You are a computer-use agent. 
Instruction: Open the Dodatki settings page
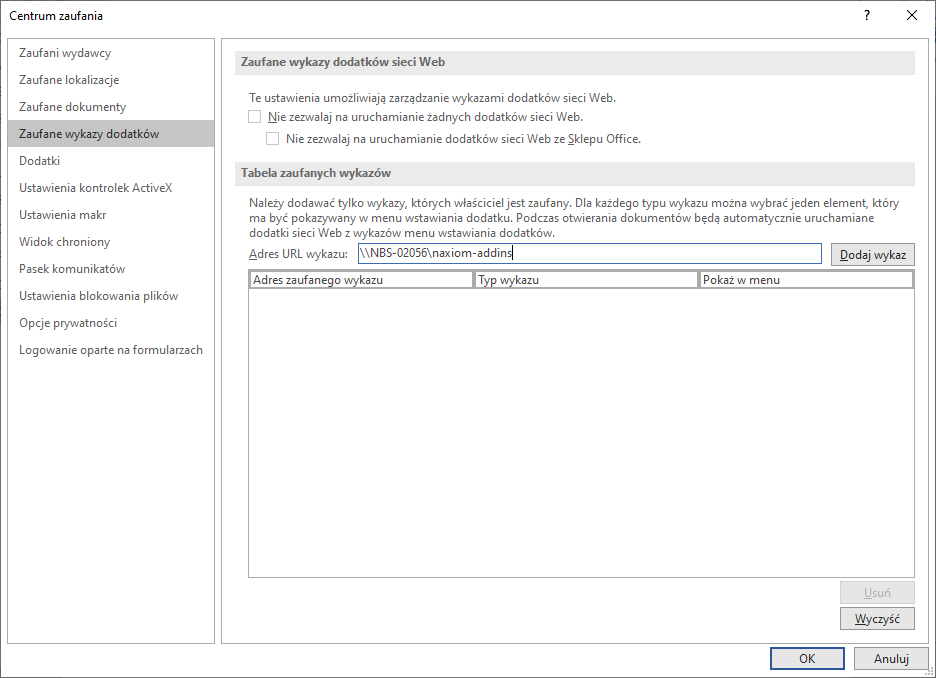click(x=40, y=161)
